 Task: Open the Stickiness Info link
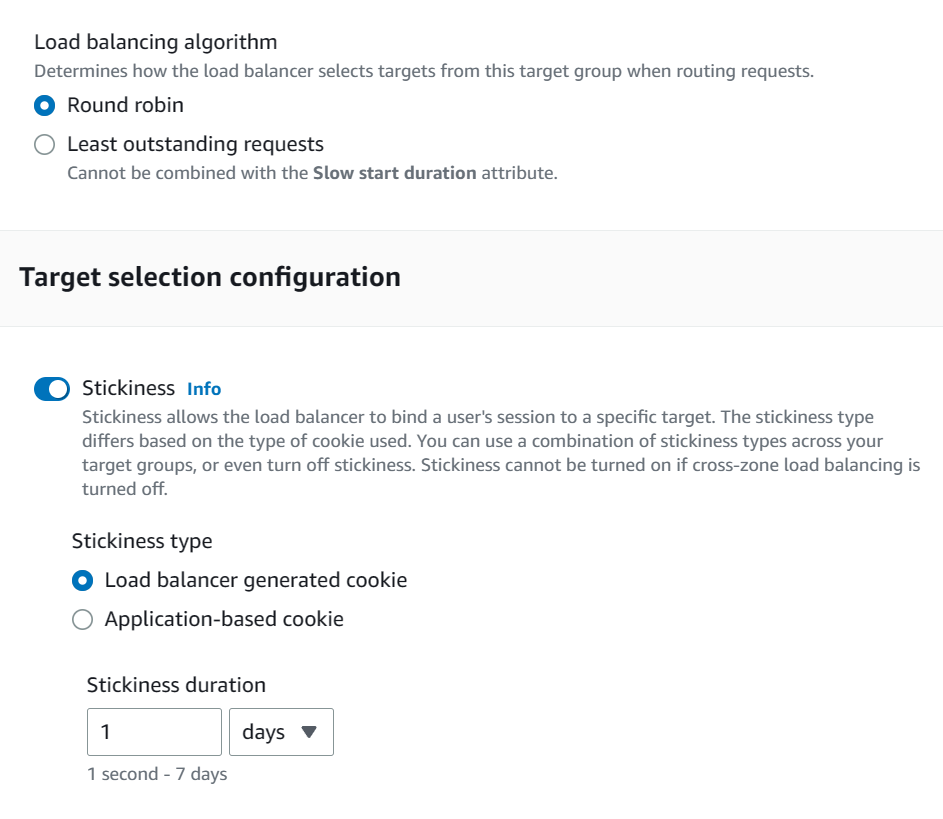coord(204,389)
